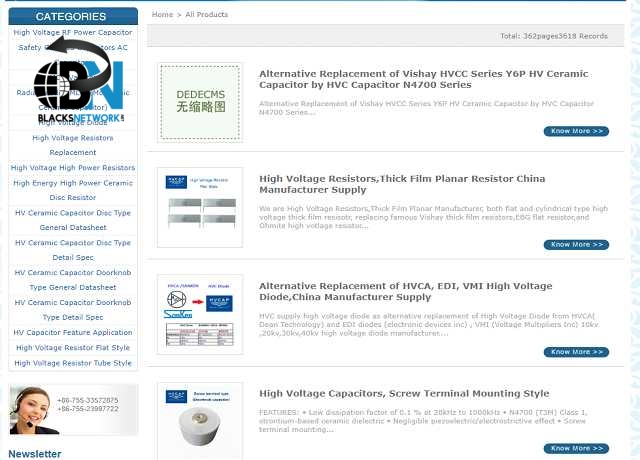Click the CATEGORIES header

tap(73, 16)
